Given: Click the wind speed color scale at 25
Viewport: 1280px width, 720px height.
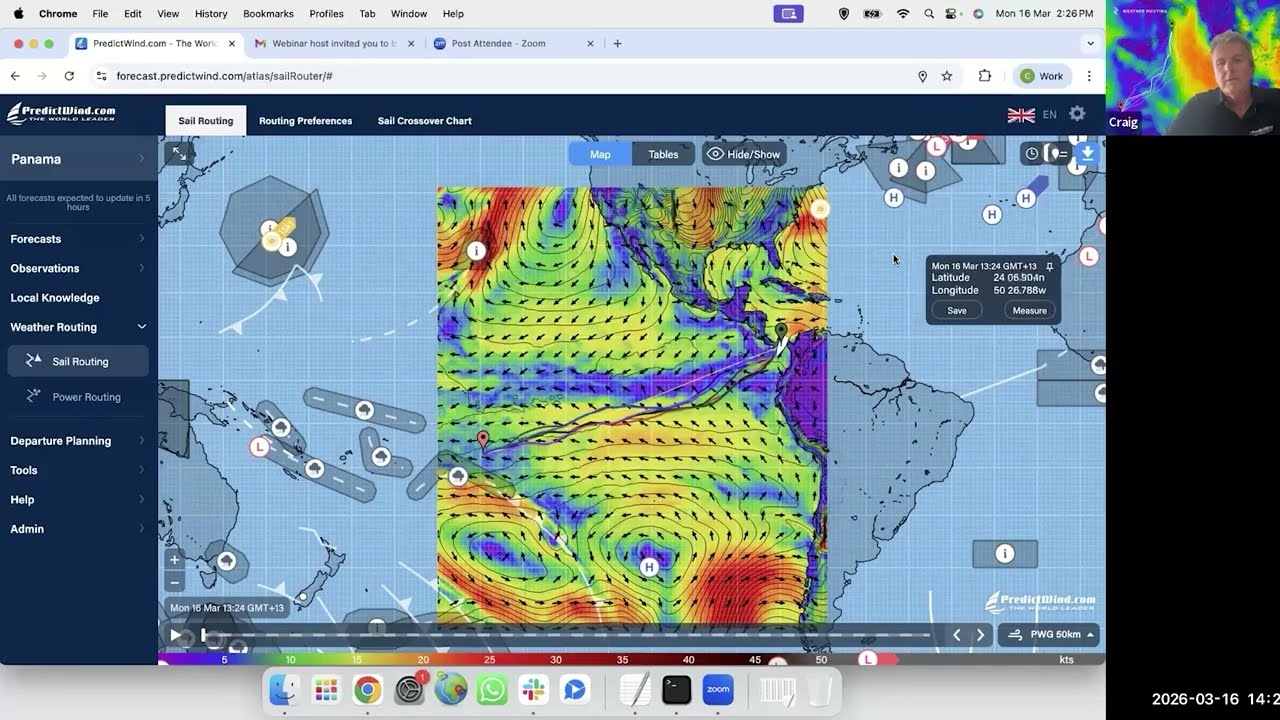Looking at the screenshot, I should 489,660.
